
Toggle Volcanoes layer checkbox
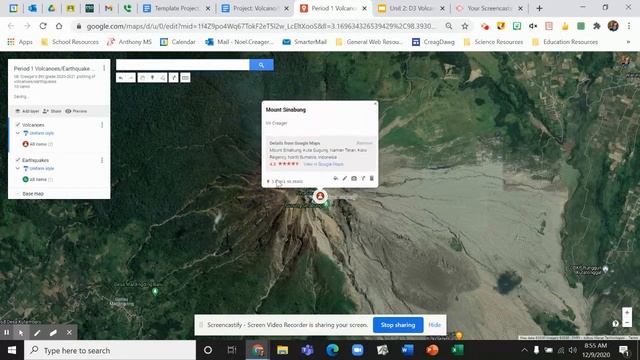pos(18,125)
